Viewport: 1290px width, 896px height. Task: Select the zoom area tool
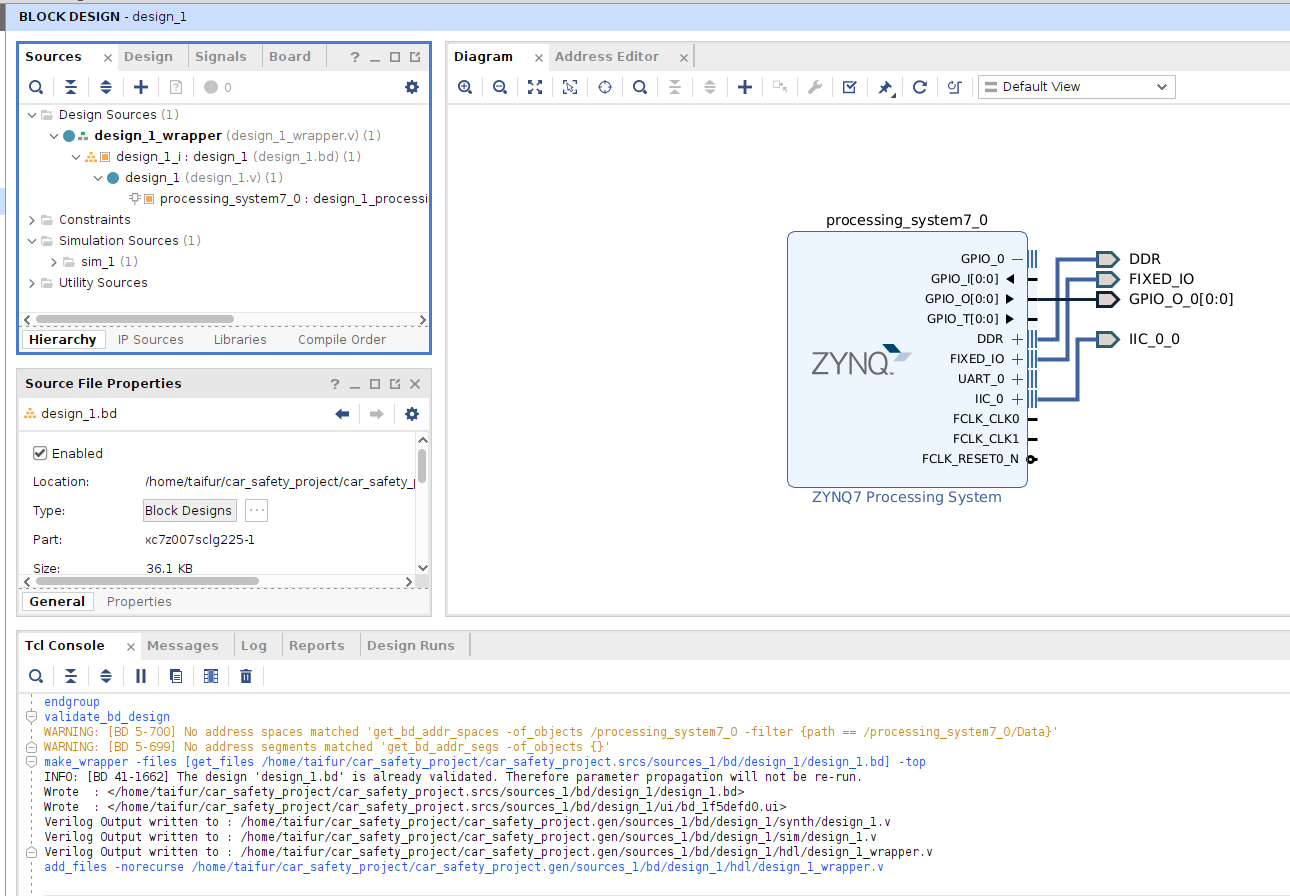[x=570, y=87]
